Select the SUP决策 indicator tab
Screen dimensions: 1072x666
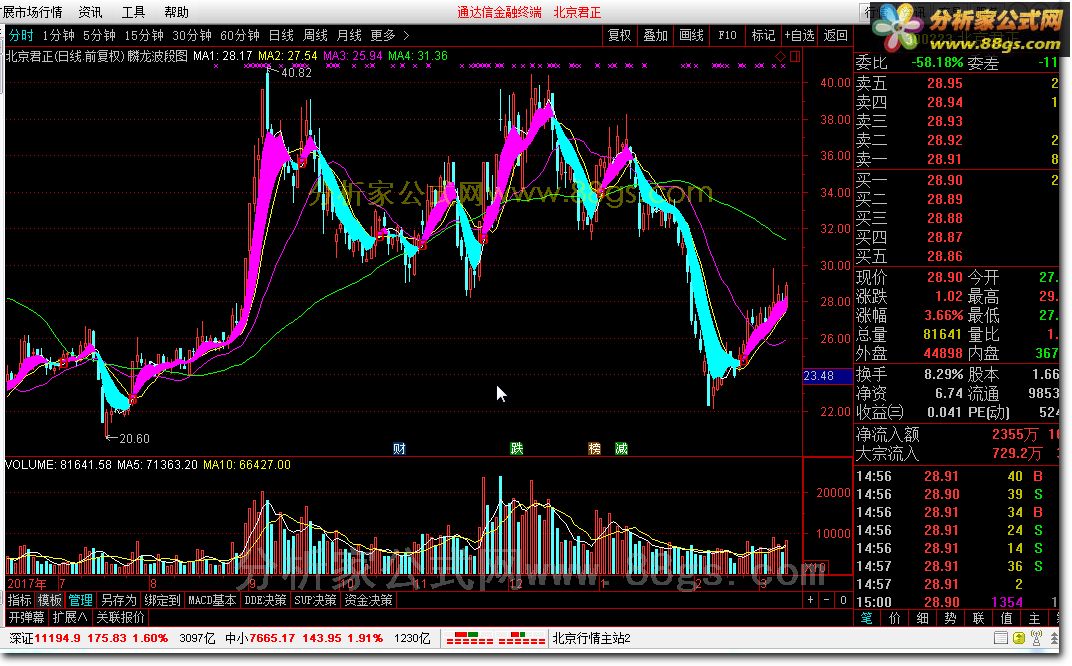pos(314,600)
